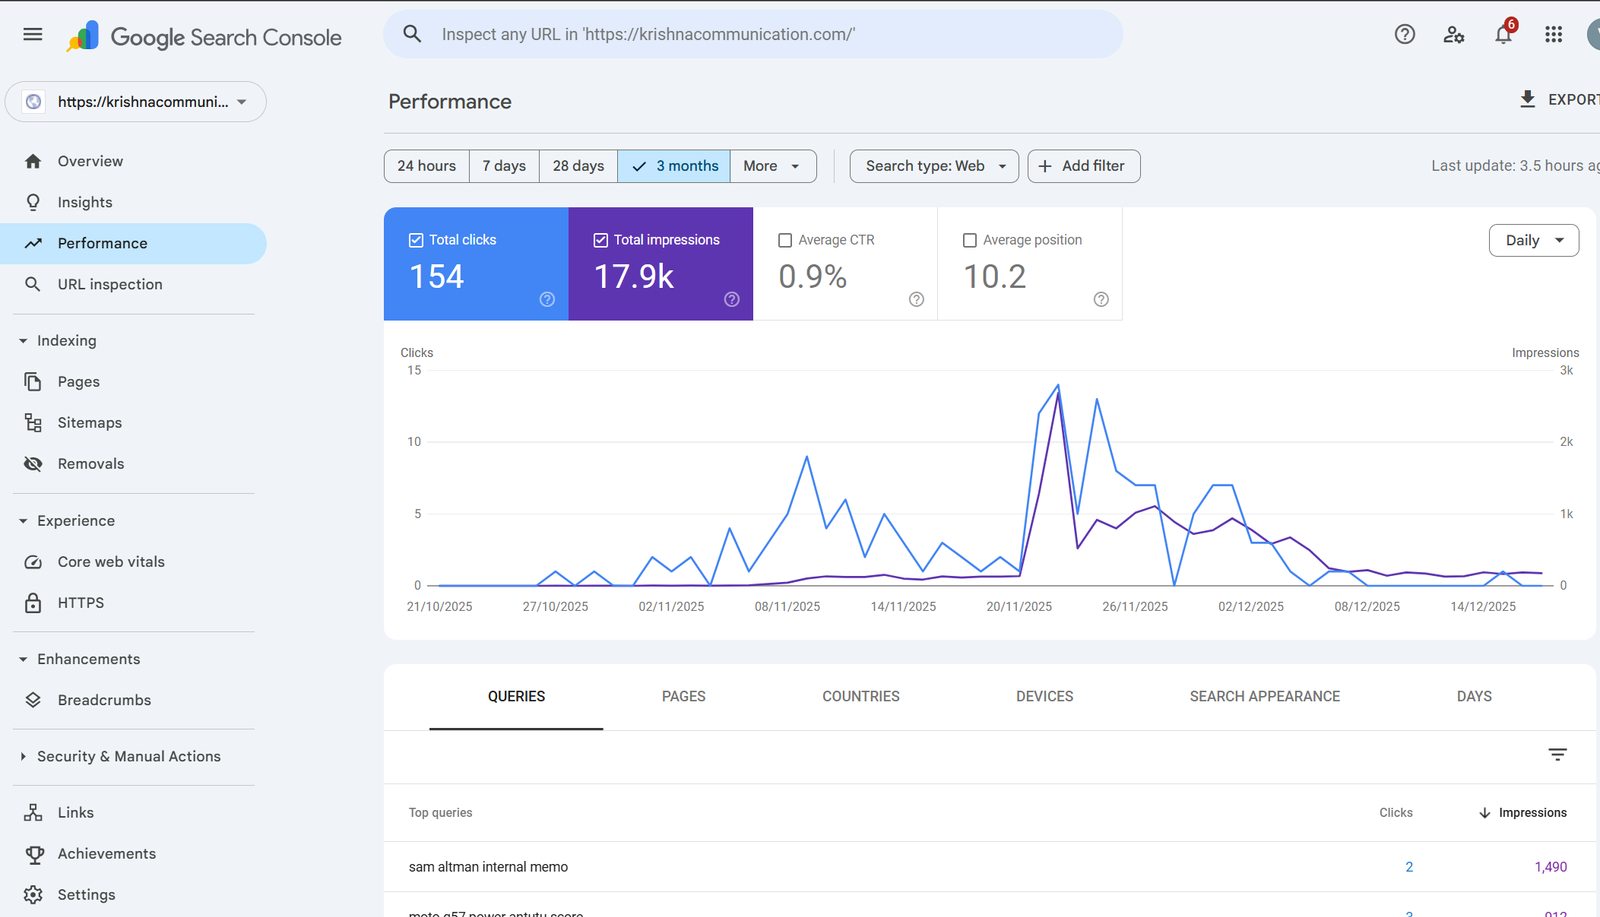Open the Google apps grid
The width and height of the screenshot is (1600, 917).
click(x=1552, y=35)
